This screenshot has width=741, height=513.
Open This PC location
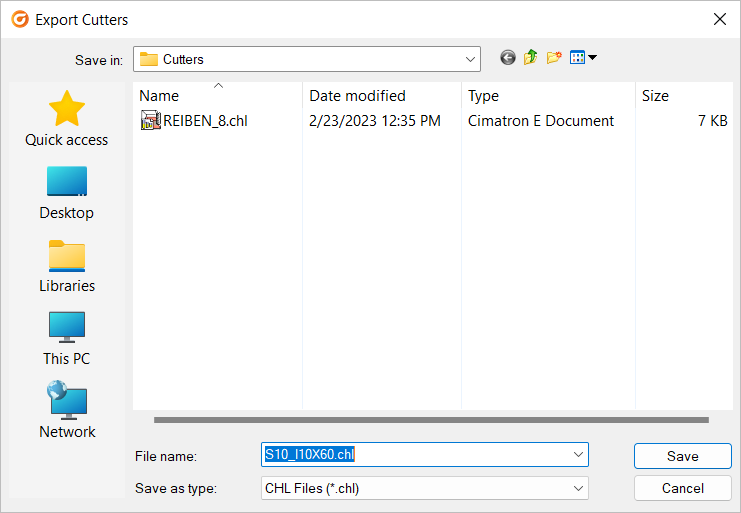[x=67, y=339]
